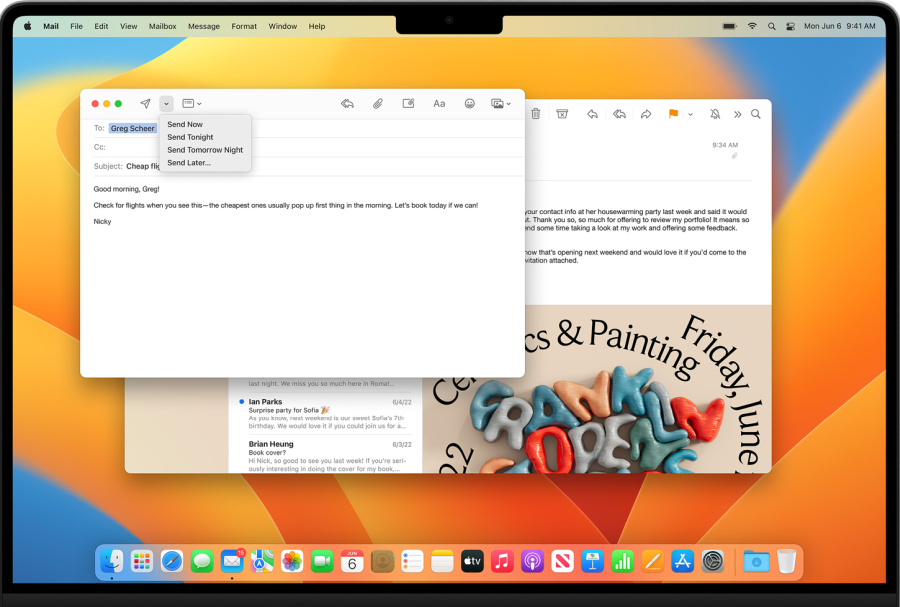This screenshot has height=607, width=900.
Task: Show format bar with the Aa icon
Action: click(439, 103)
